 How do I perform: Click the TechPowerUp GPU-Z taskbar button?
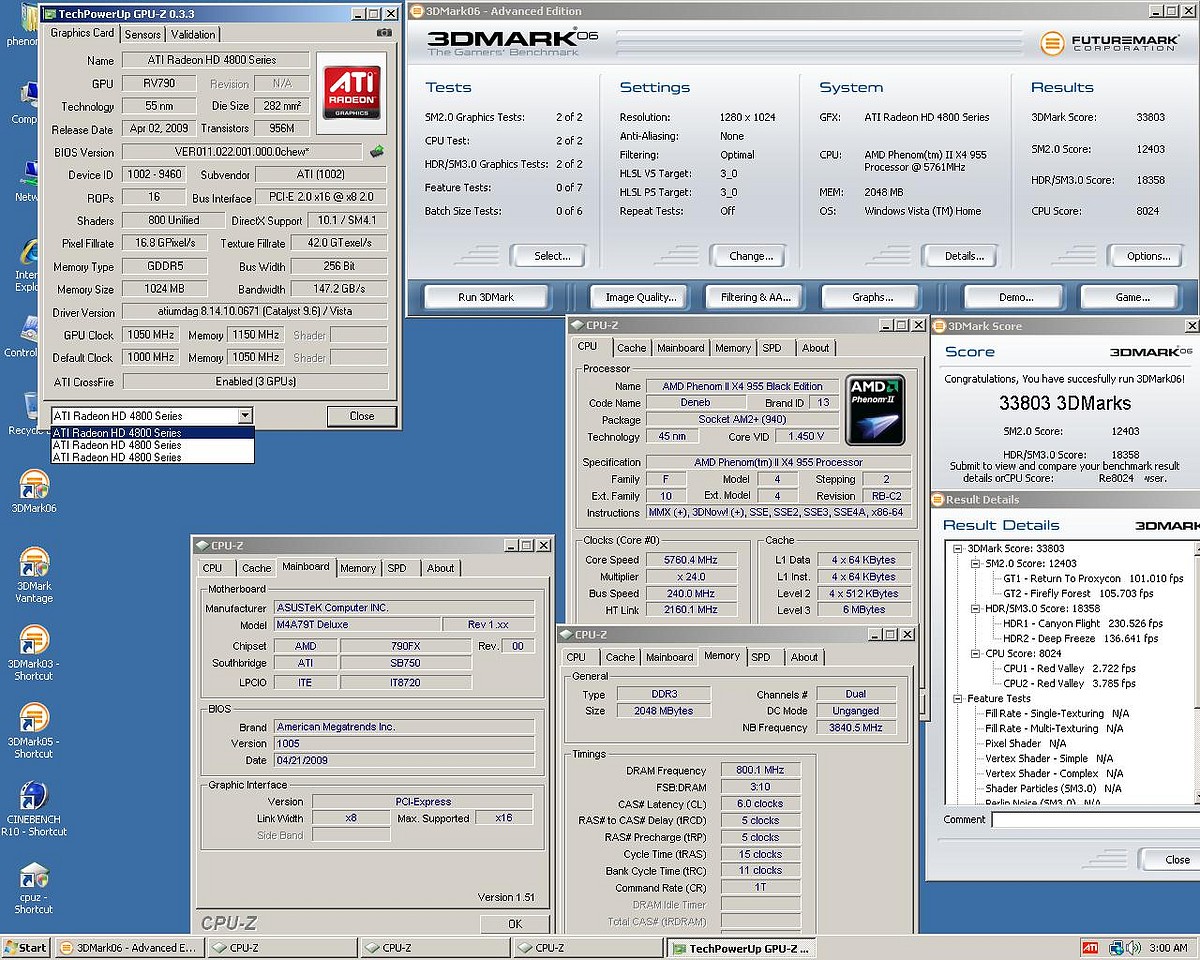pos(741,948)
